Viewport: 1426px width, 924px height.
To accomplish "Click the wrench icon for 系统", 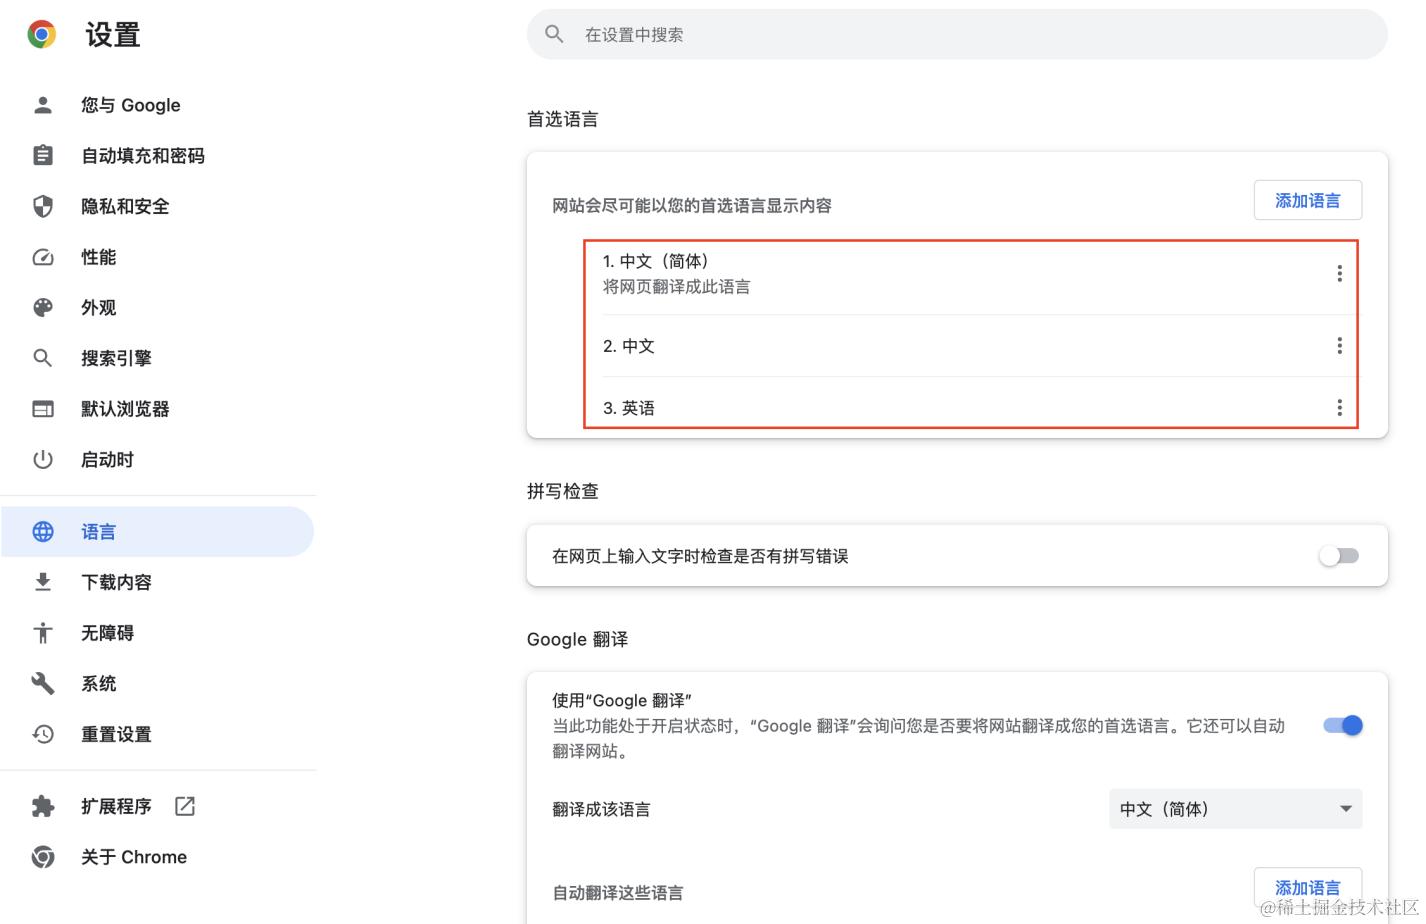I will [43, 683].
